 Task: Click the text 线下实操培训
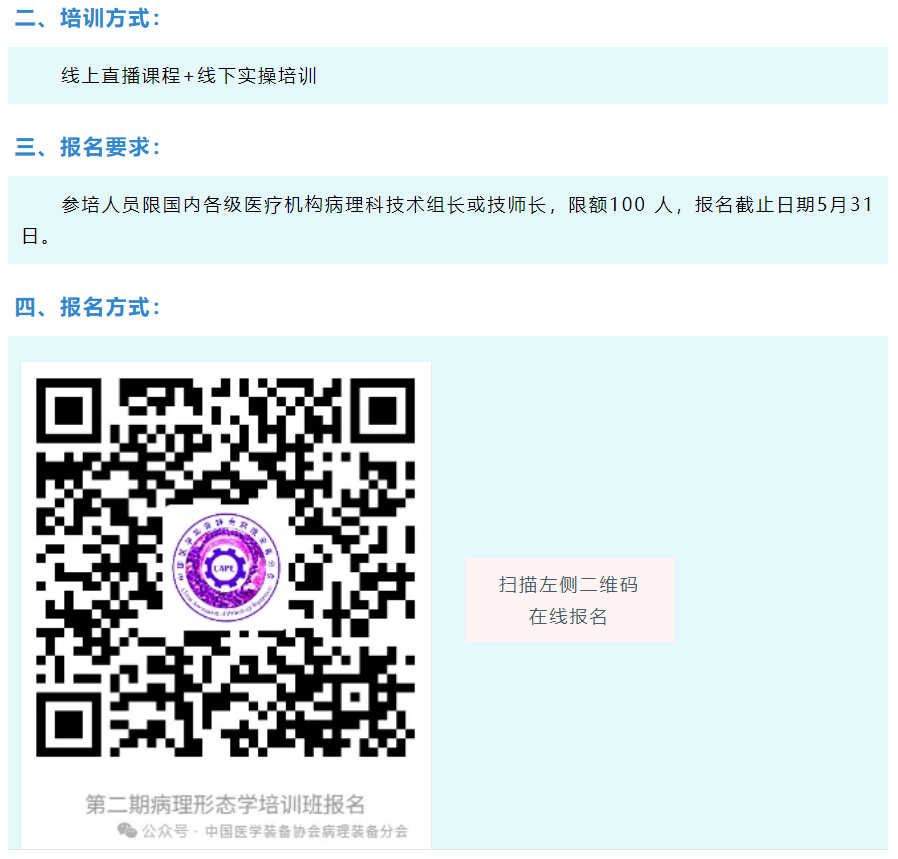click(257, 76)
